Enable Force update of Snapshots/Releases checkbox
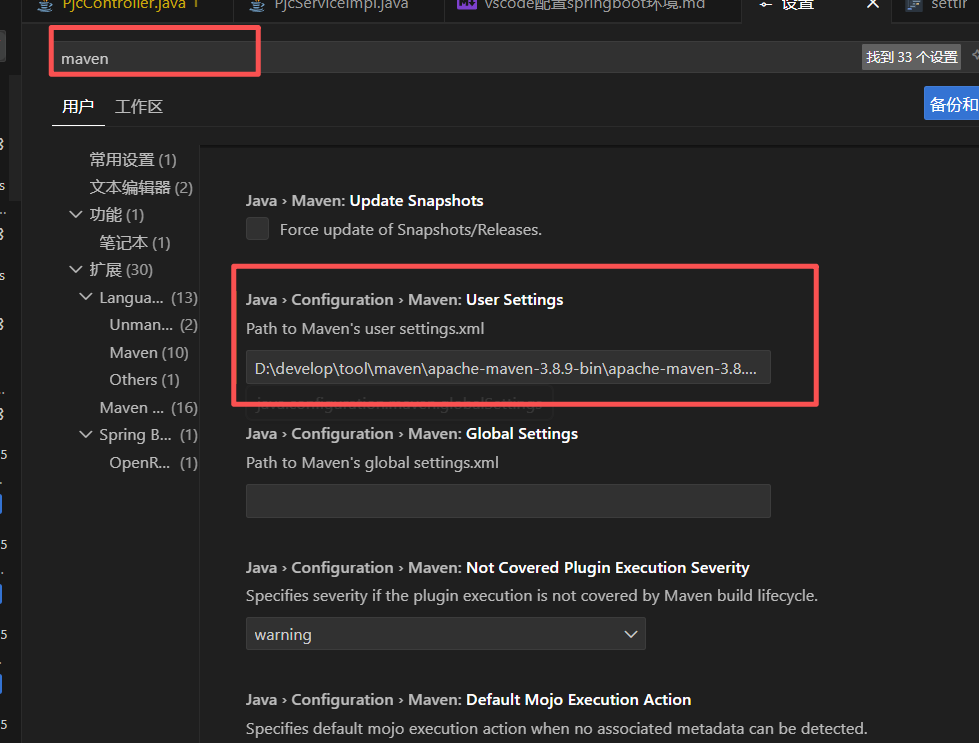979x743 pixels. [258, 229]
